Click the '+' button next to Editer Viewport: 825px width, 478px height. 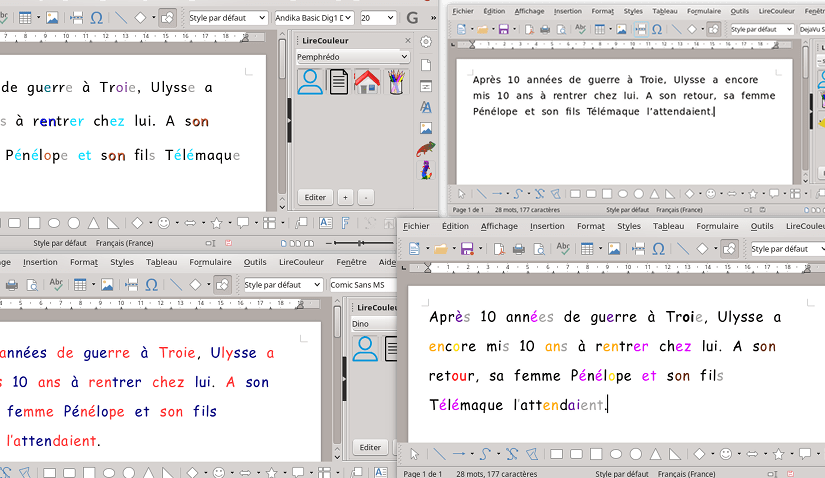coord(345,197)
